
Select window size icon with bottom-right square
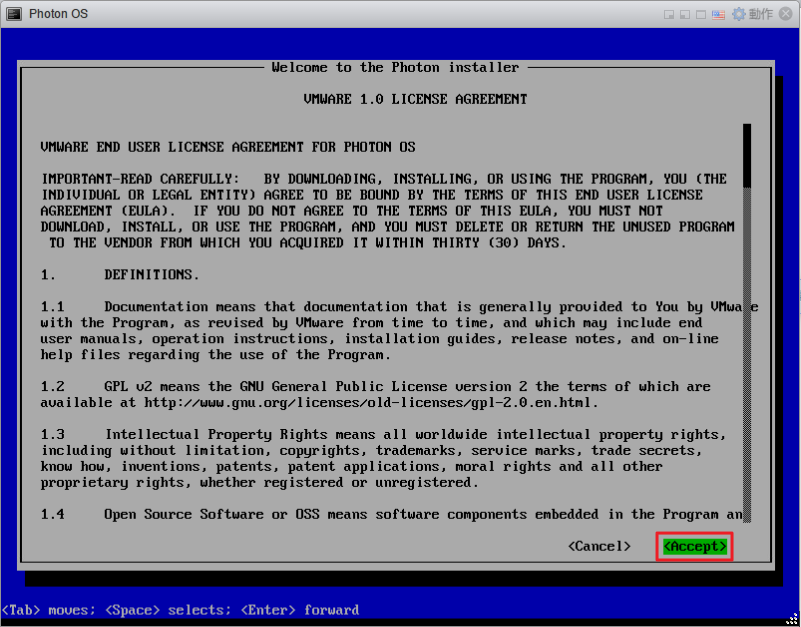(x=669, y=14)
